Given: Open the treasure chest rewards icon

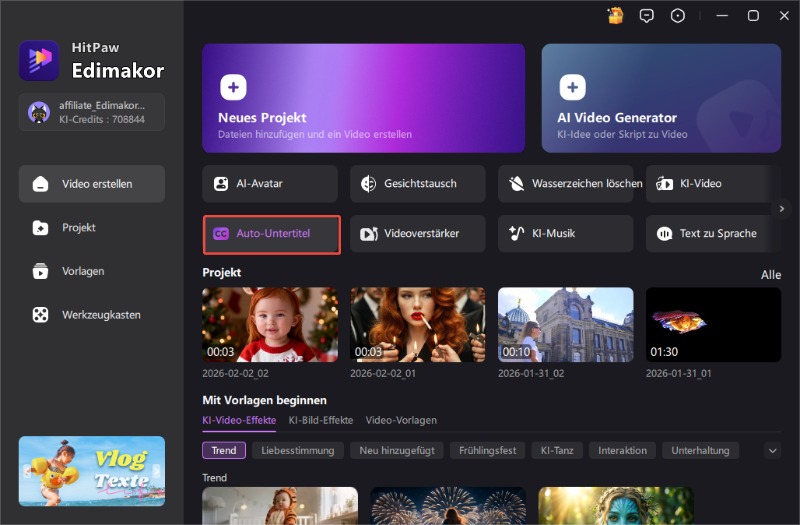Looking at the screenshot, I should 616,15.
